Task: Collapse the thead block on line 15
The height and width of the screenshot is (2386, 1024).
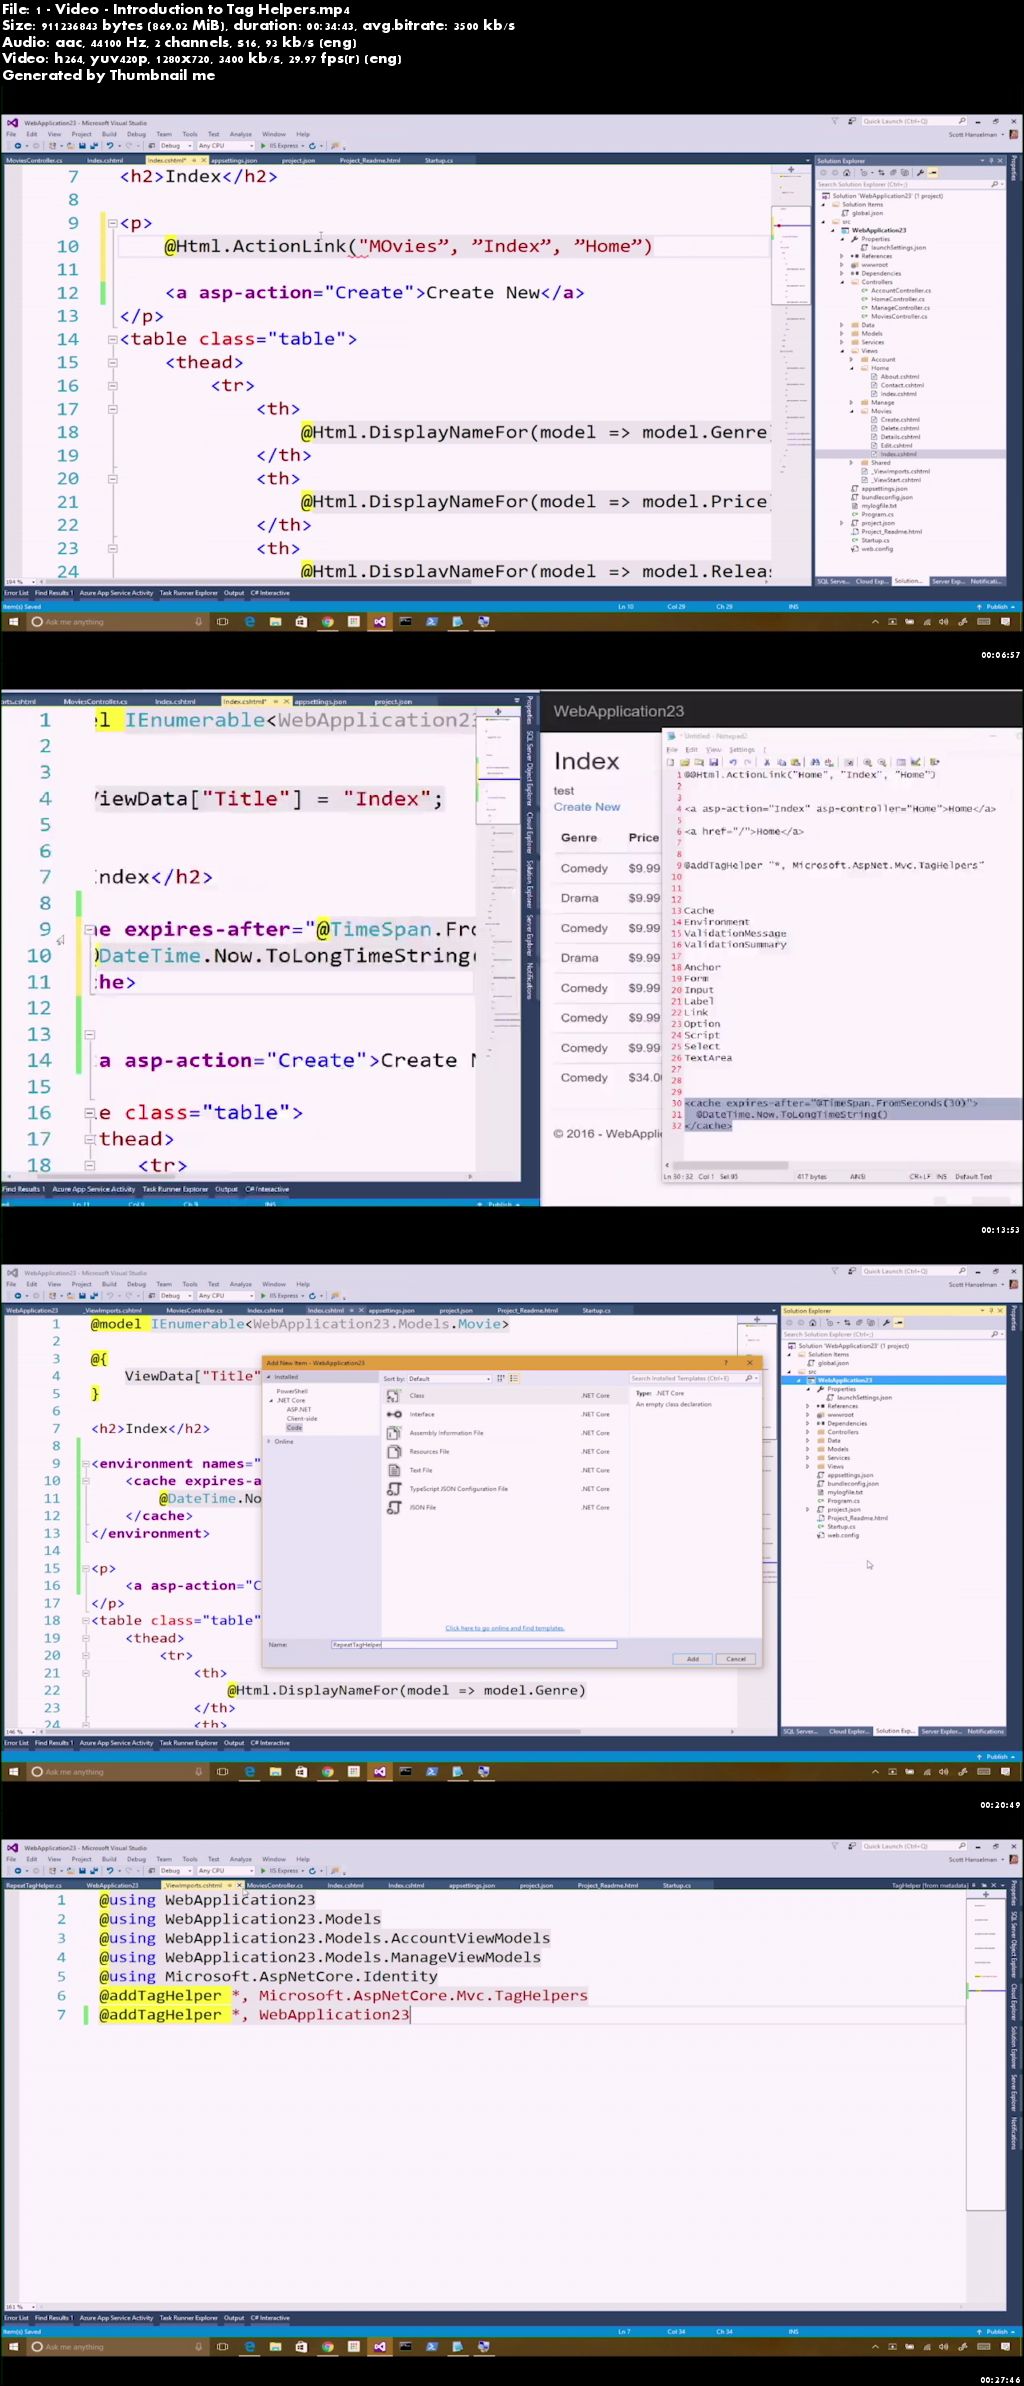Action: tap(113, 363)
